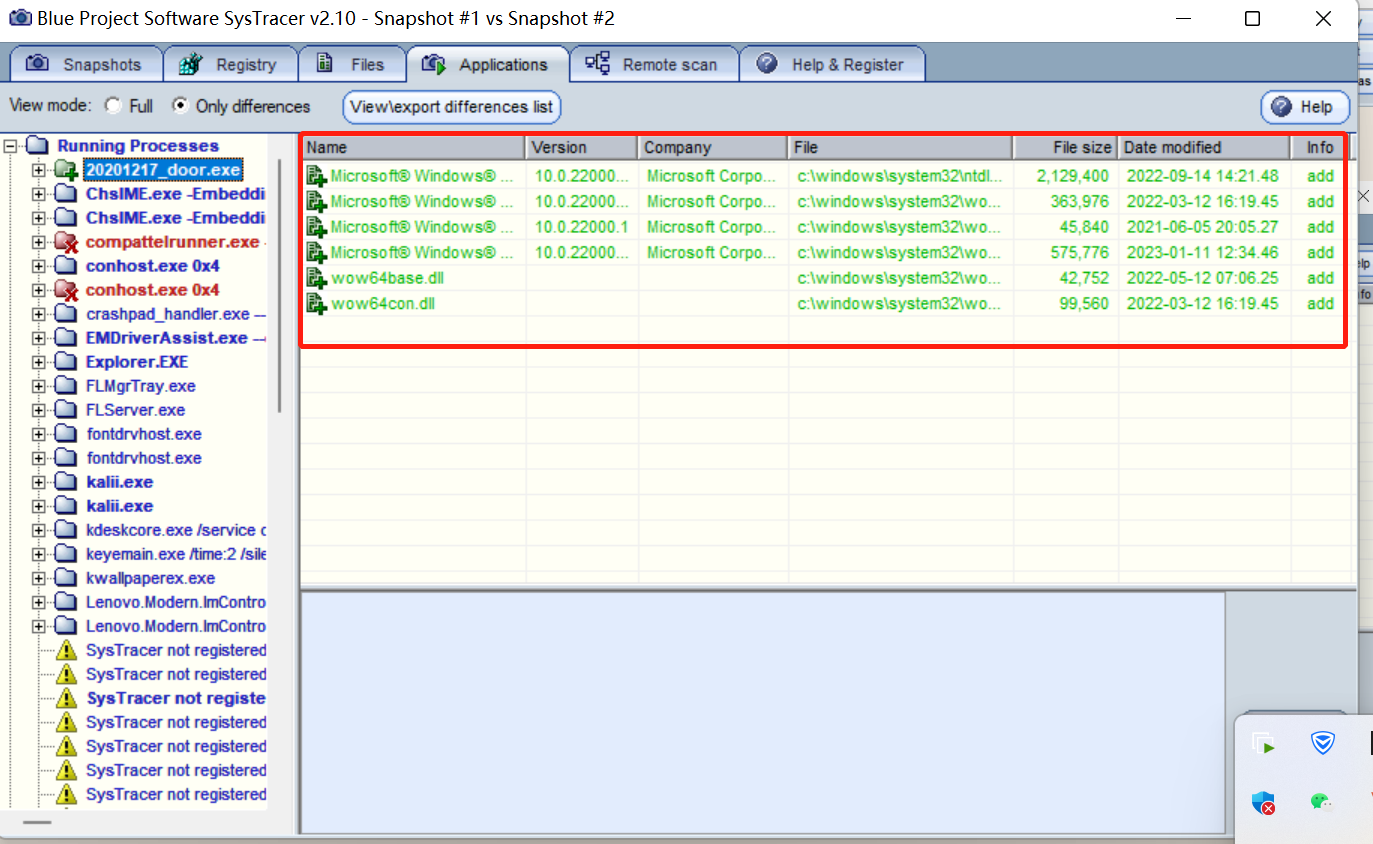Open the Remote scan tab
1373x844 pixels.
654,64
